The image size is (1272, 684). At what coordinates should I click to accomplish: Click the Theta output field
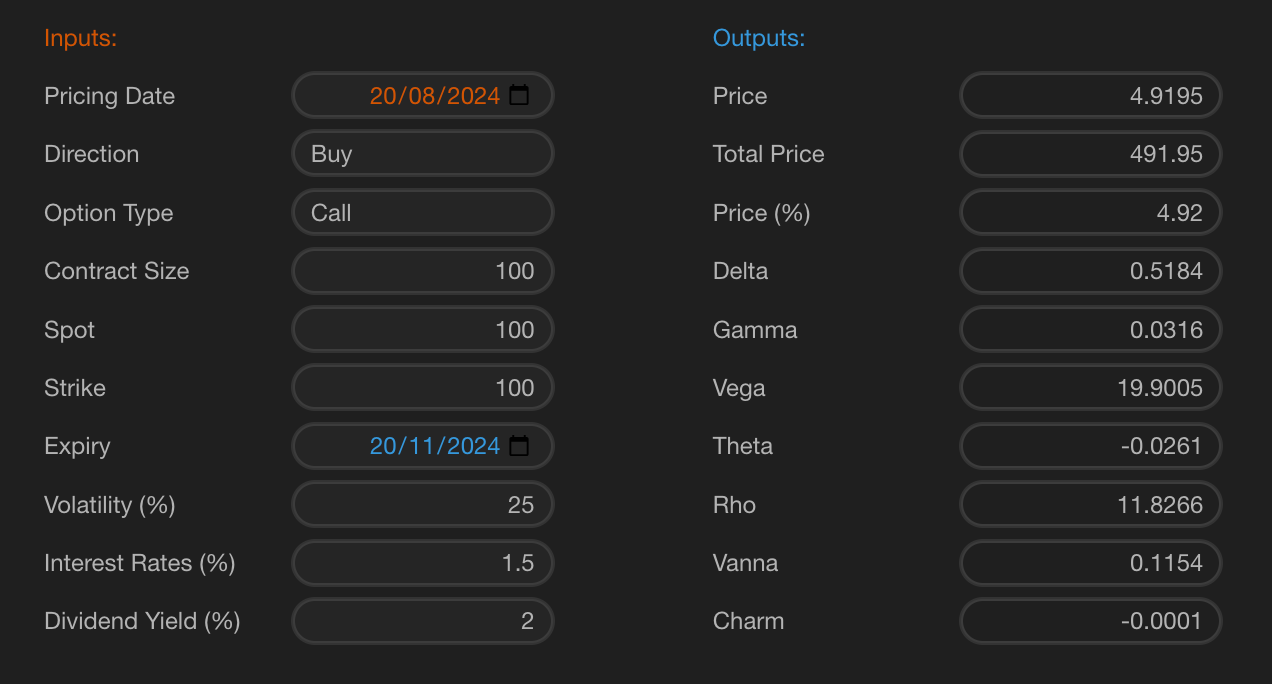(x=1090, y=446)
